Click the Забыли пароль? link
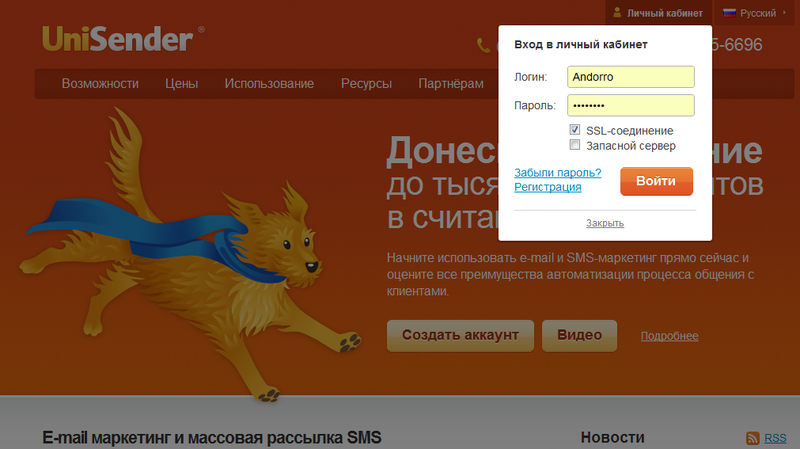 coord(558,172)
